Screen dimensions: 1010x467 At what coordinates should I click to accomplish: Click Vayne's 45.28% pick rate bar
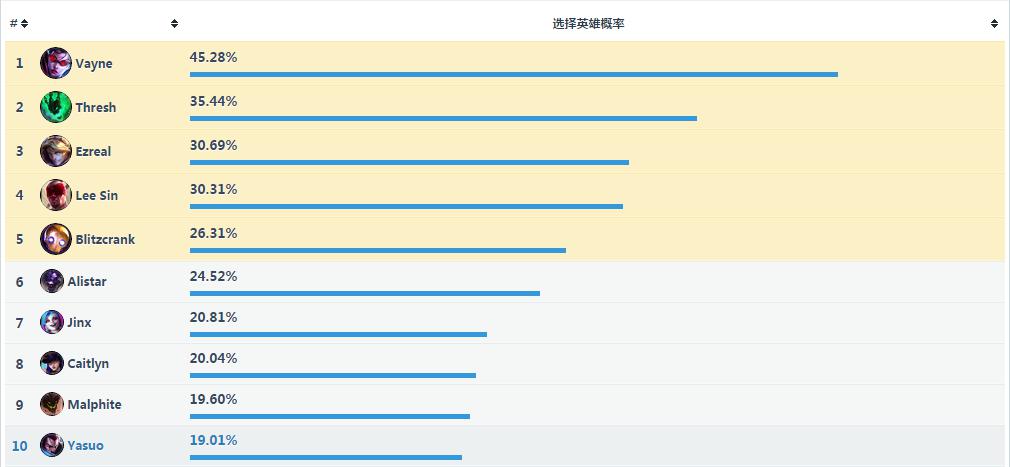pos(514,75)
